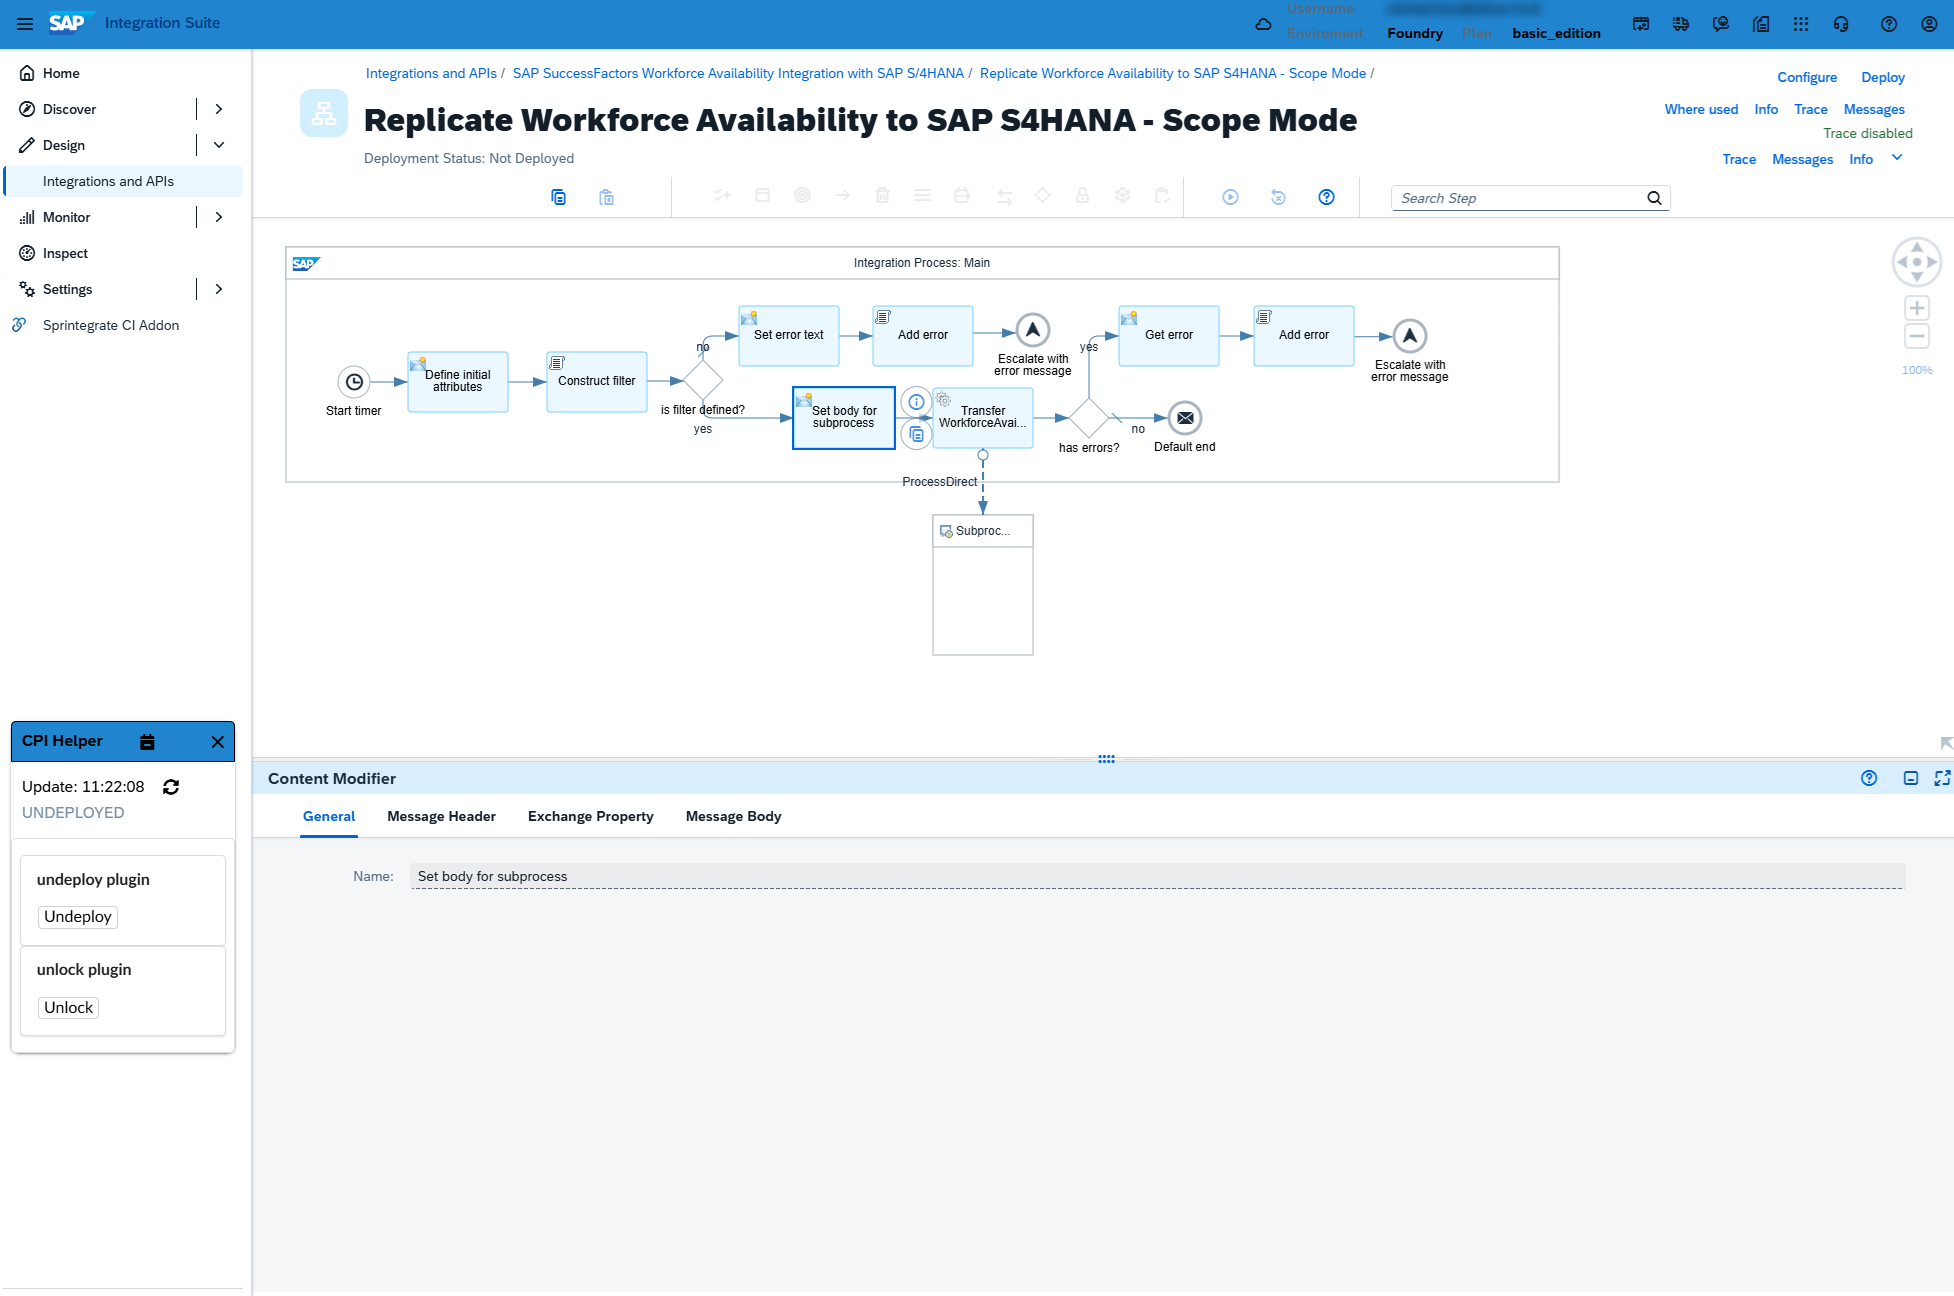Click the Deploy link
This screenshot has width=1954, height=1296.
tap(1883, 77)
